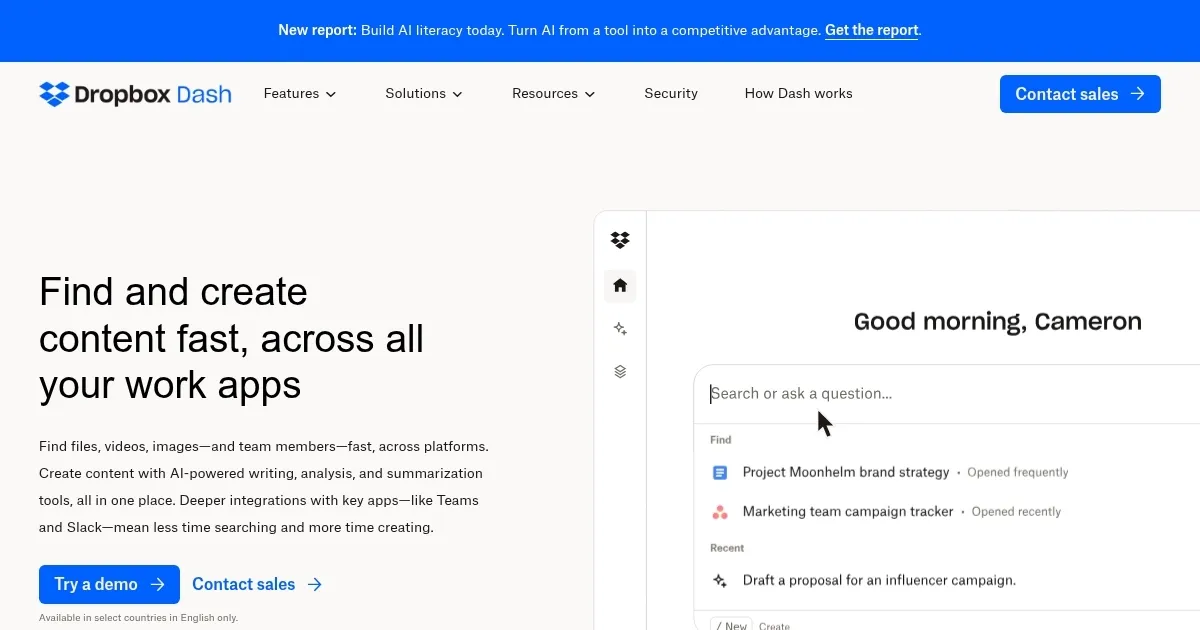Viewport: 1200px width, 630px height.
Task: Click Contact sales in the top navigation
Action: [x=1080, y=93]
